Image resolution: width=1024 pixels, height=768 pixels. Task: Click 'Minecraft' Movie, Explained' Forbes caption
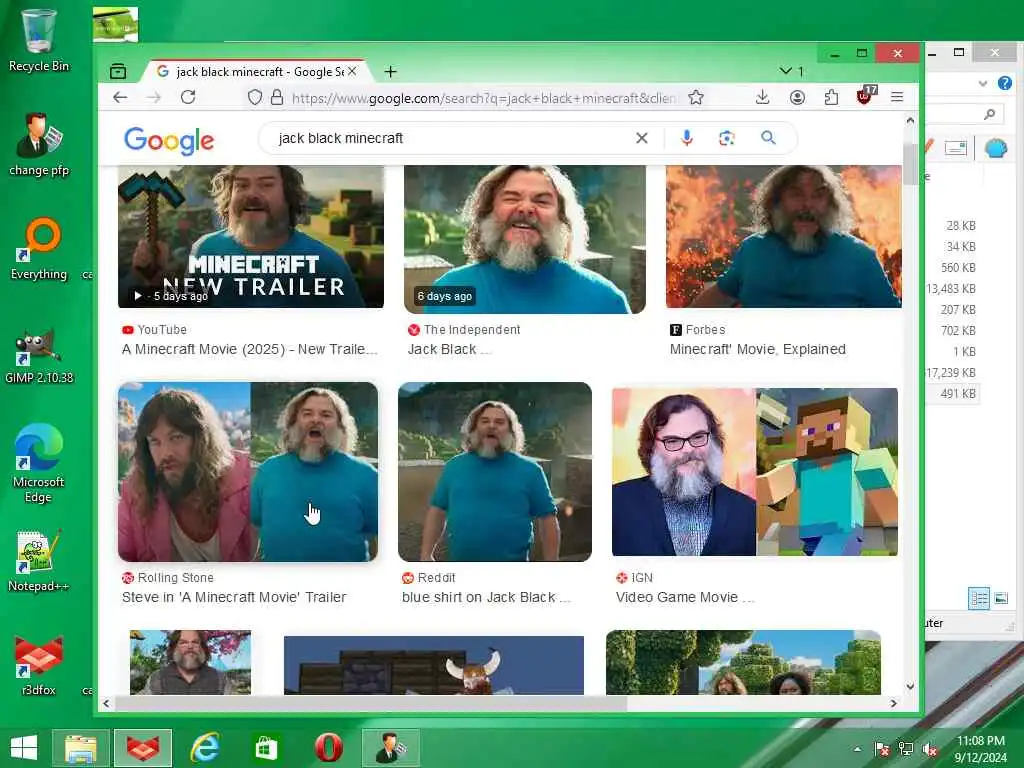coord(758,349)
